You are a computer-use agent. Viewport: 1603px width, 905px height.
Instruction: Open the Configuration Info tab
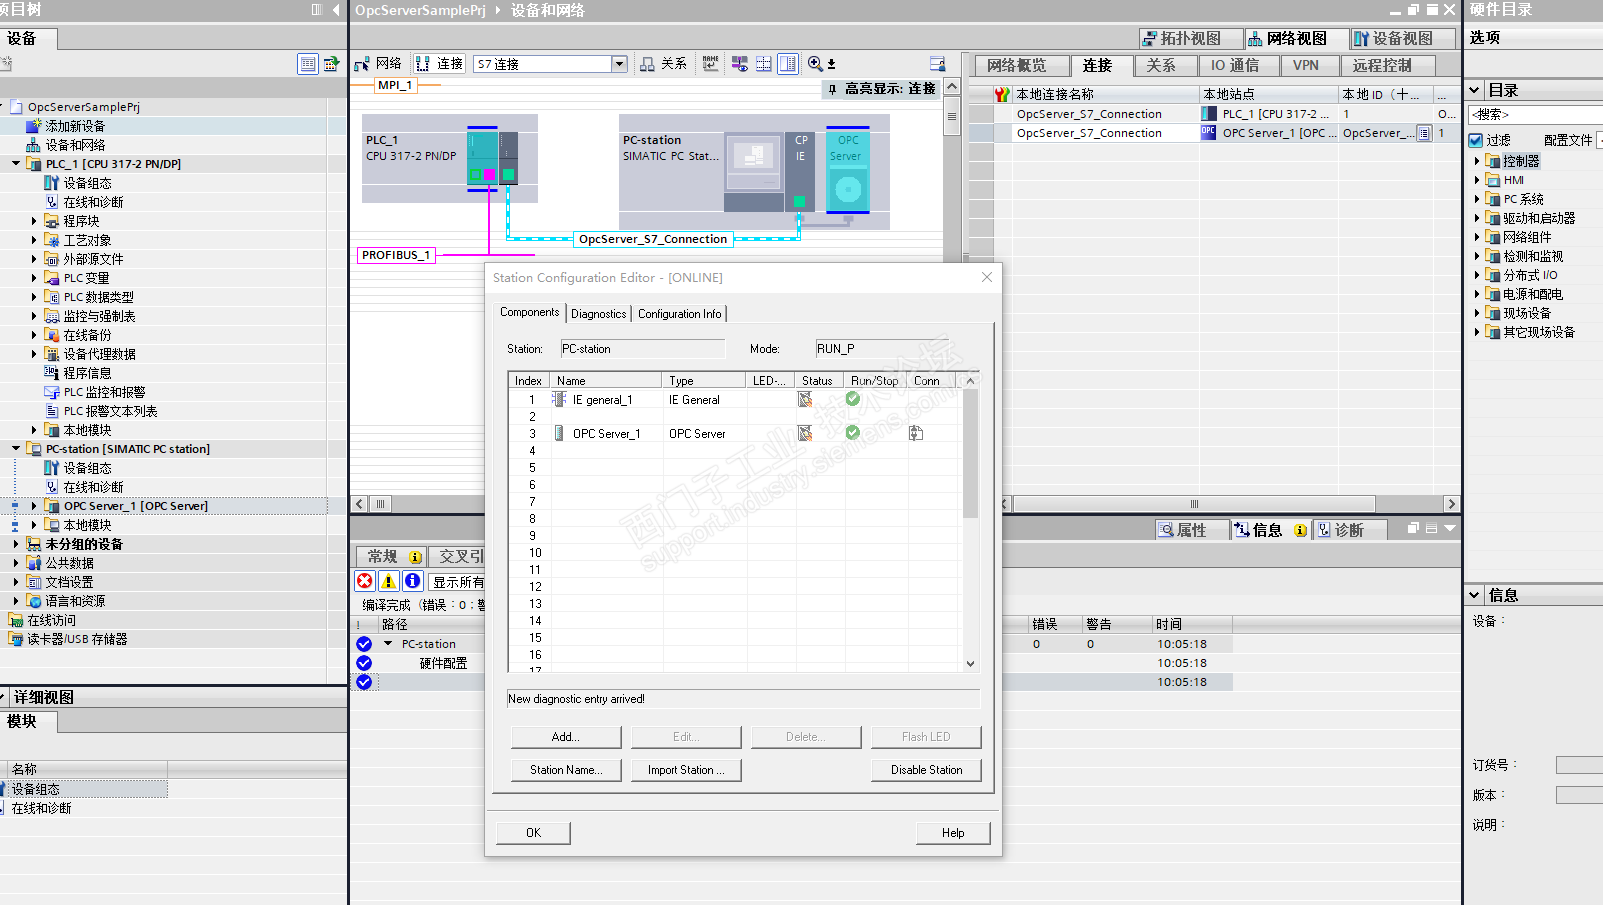680,314
